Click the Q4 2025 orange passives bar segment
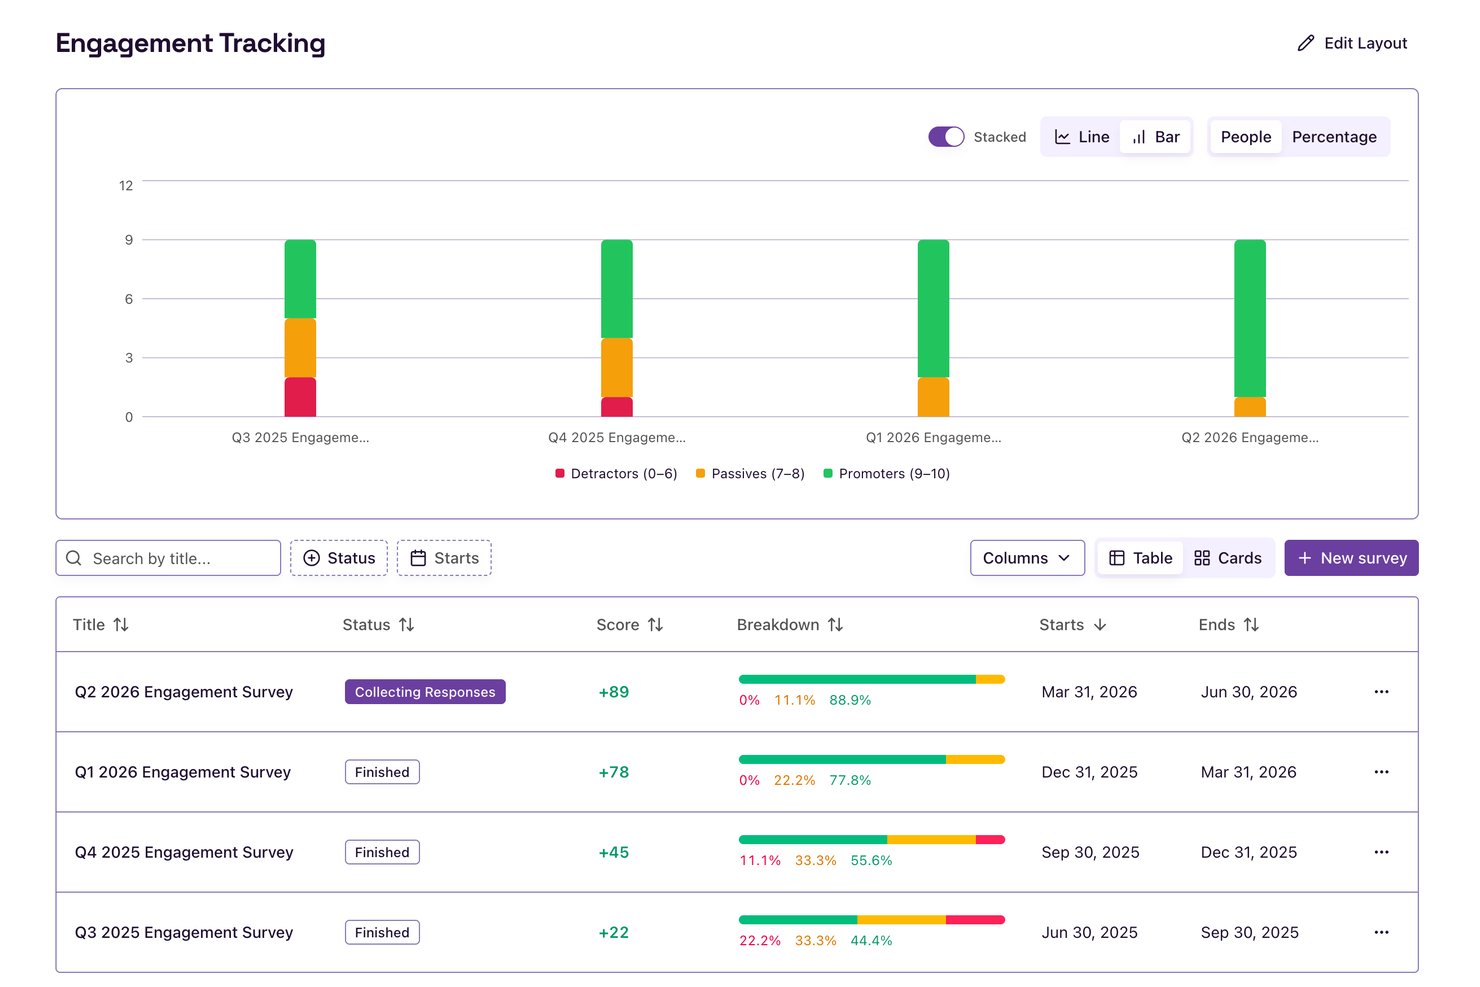Image resolution: width=1480 pixels, height=987 pixels. (x=617, y=367)
